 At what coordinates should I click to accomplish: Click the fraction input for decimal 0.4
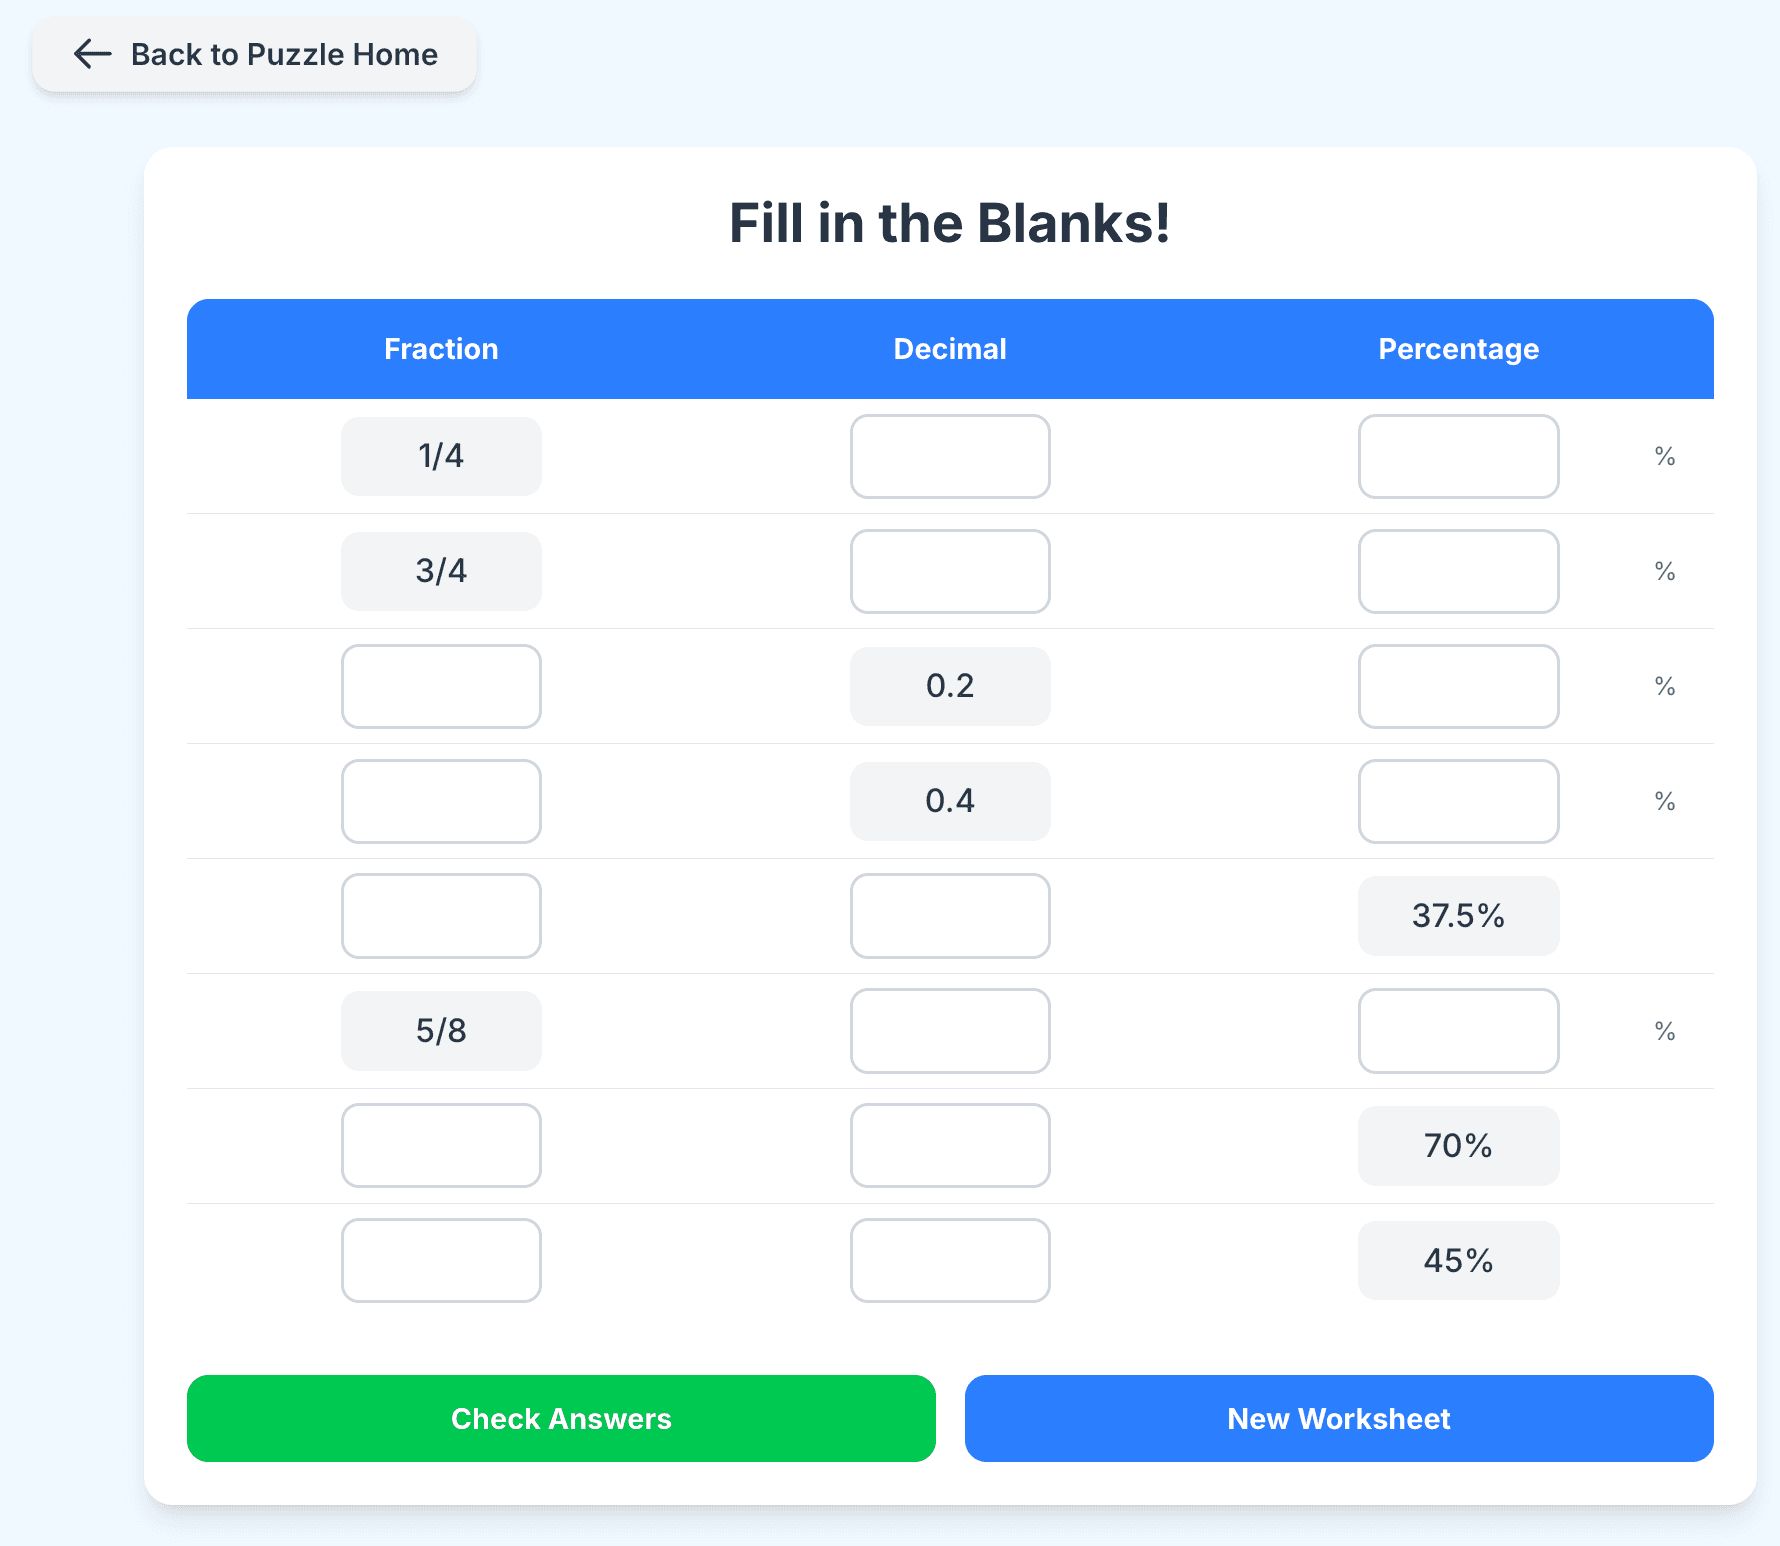click(441, 801)
